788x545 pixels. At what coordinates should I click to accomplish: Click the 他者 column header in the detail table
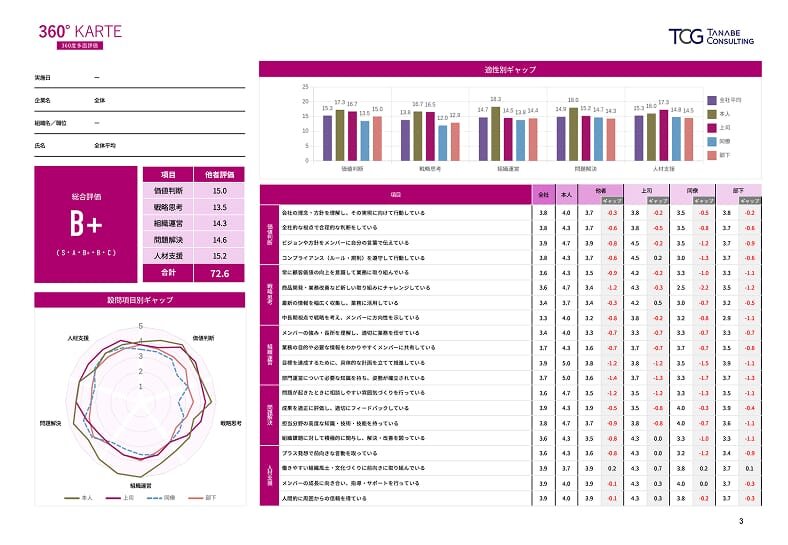coord(601,191)
